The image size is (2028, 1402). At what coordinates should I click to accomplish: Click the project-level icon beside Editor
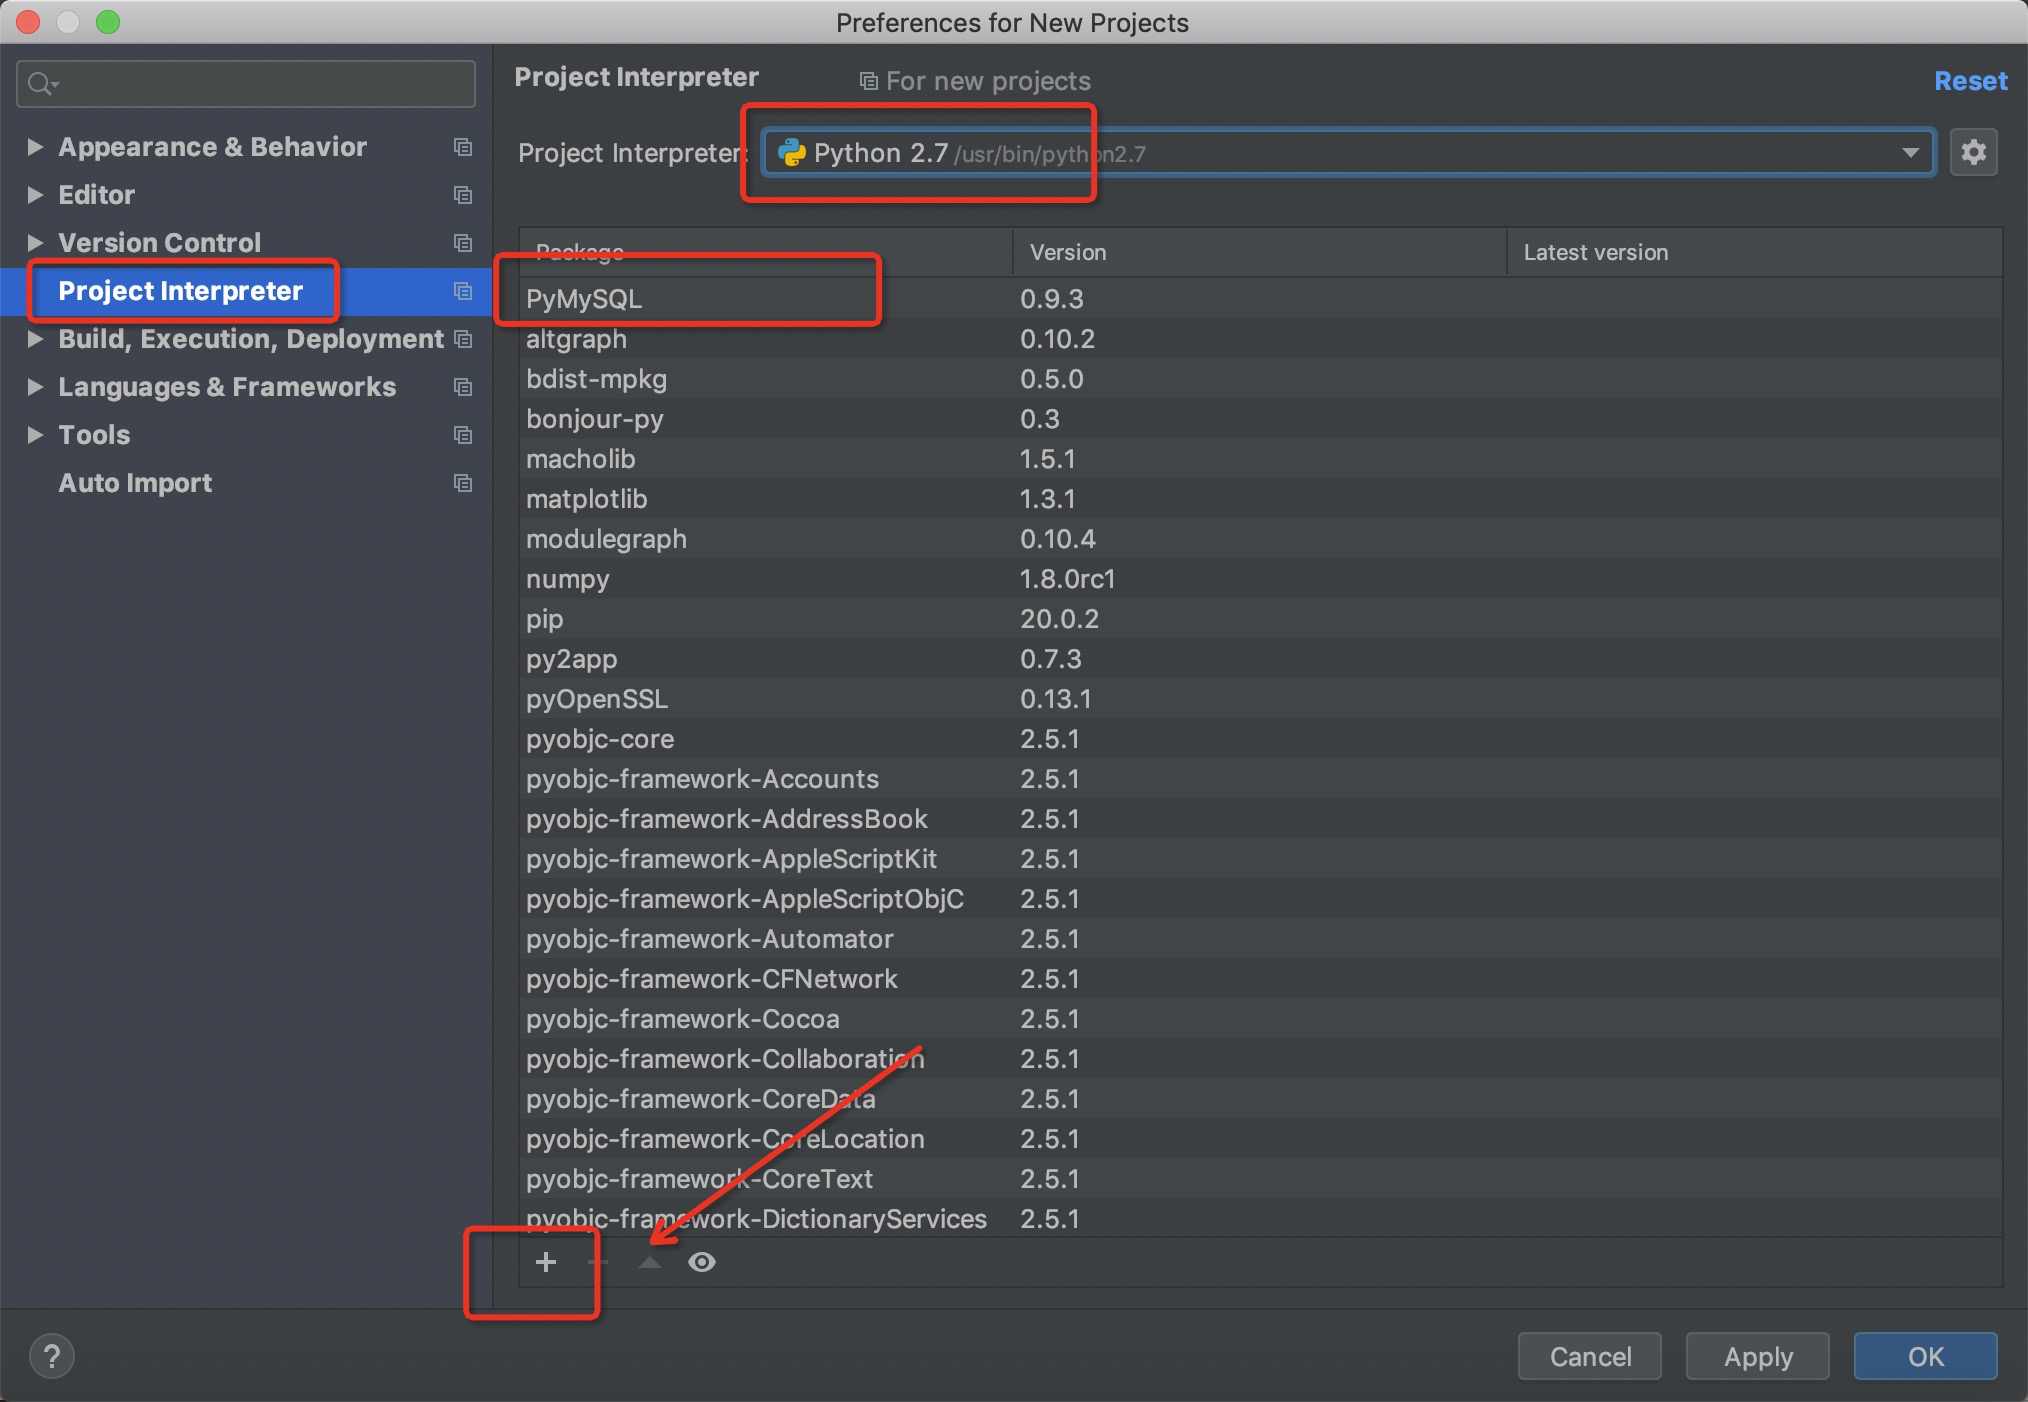[462, 195]
